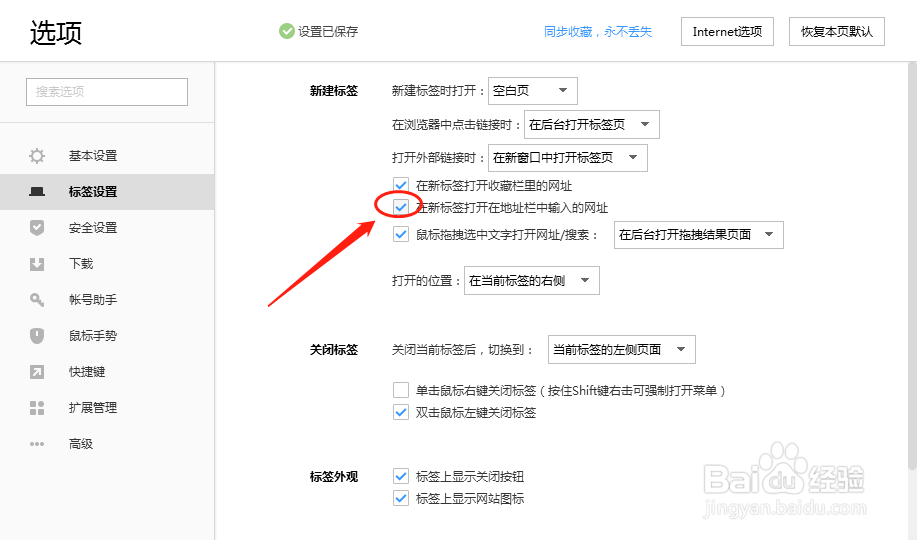Click the 选项 page title

point(56,33)
